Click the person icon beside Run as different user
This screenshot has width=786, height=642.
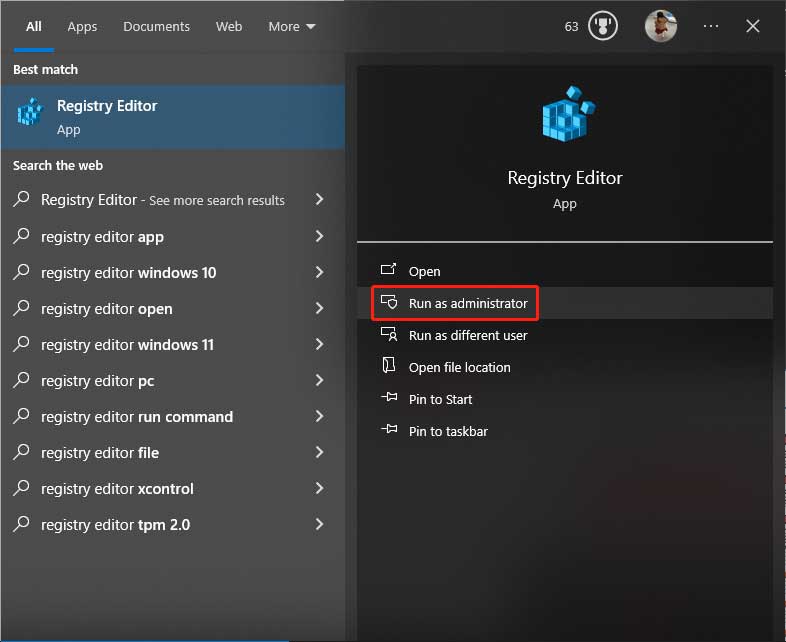point(389,334)
